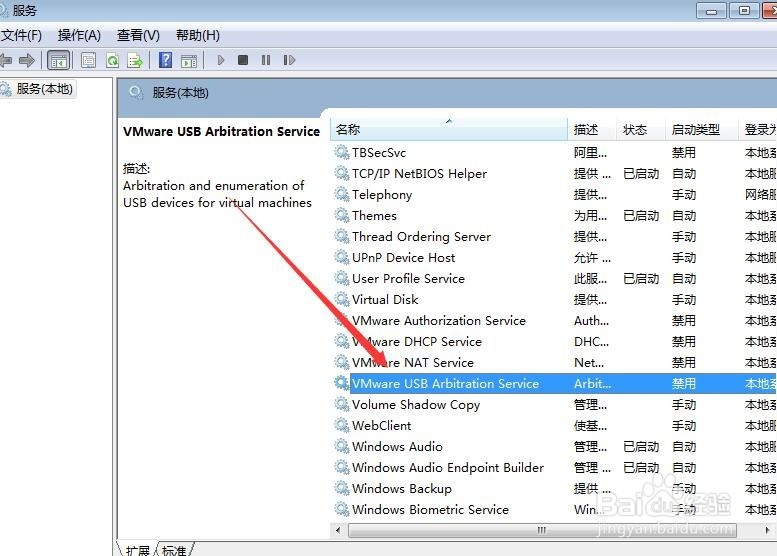Screen dimensions: 777x556
Task: Select UPnP Device Host service
Action: point(554,258)
